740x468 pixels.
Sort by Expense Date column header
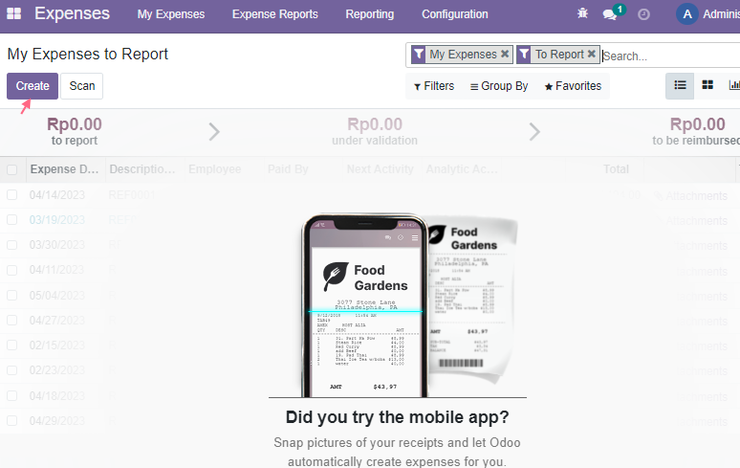click(x=65, y=169)
